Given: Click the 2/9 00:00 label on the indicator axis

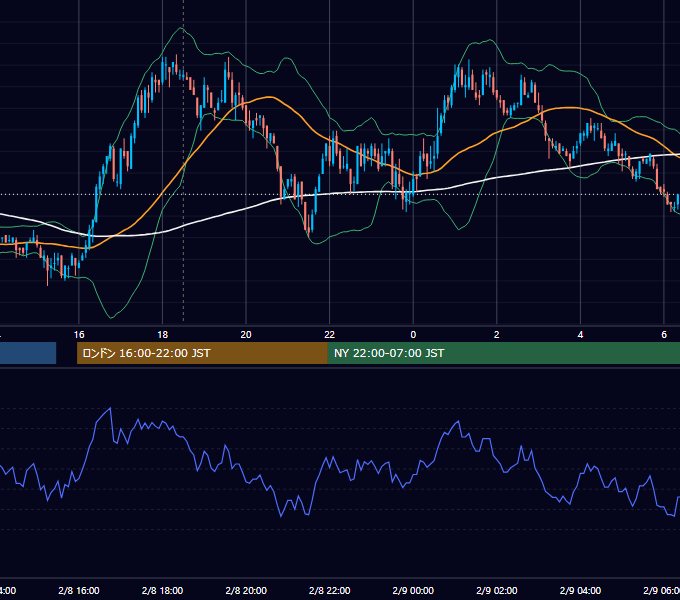Looking at the screenshot, I should click(x=413, y=590).
